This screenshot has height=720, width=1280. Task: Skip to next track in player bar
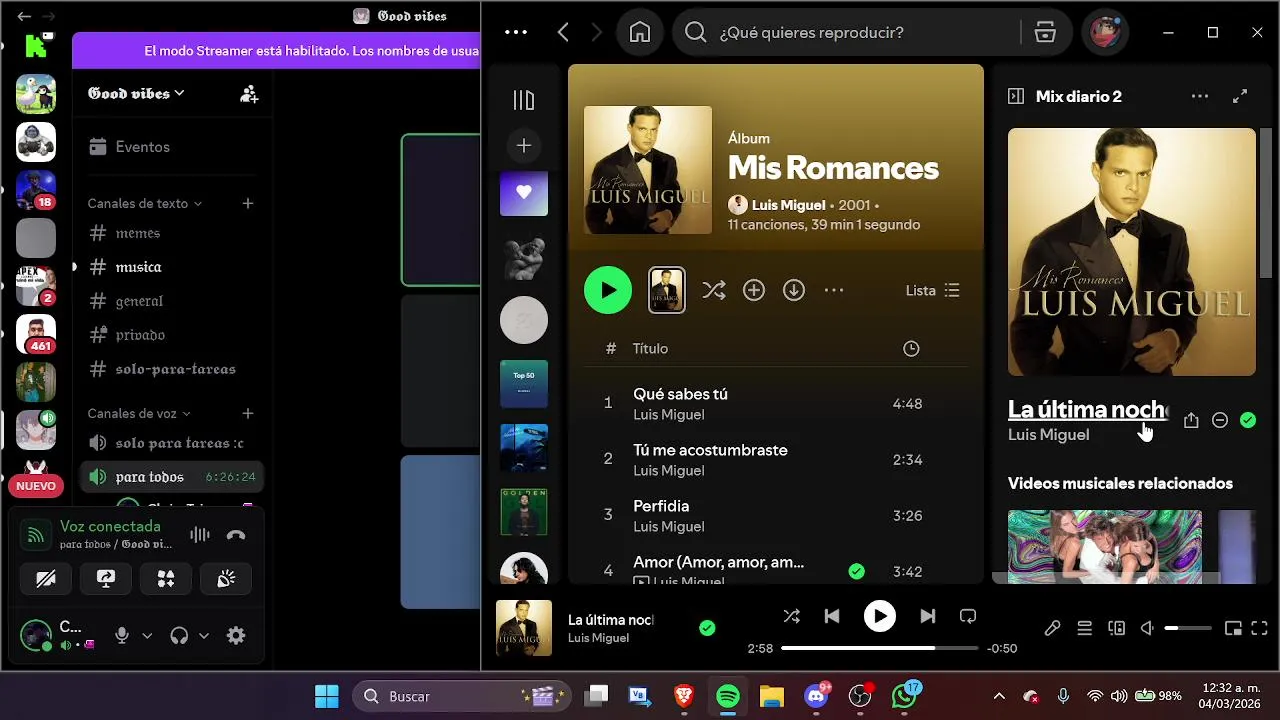[x=928, y=616]
